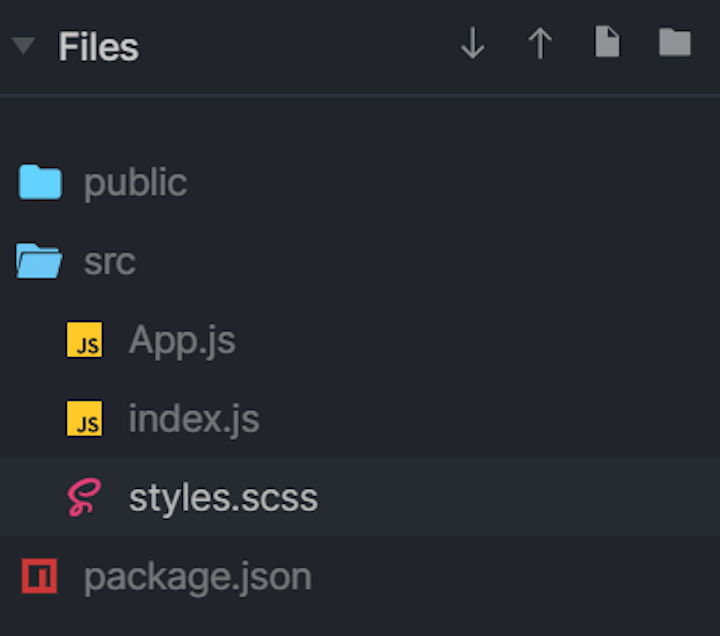This screenshot has height=636, width=720.
Task: Collapse the src folder
Action: tap(109, 262)
